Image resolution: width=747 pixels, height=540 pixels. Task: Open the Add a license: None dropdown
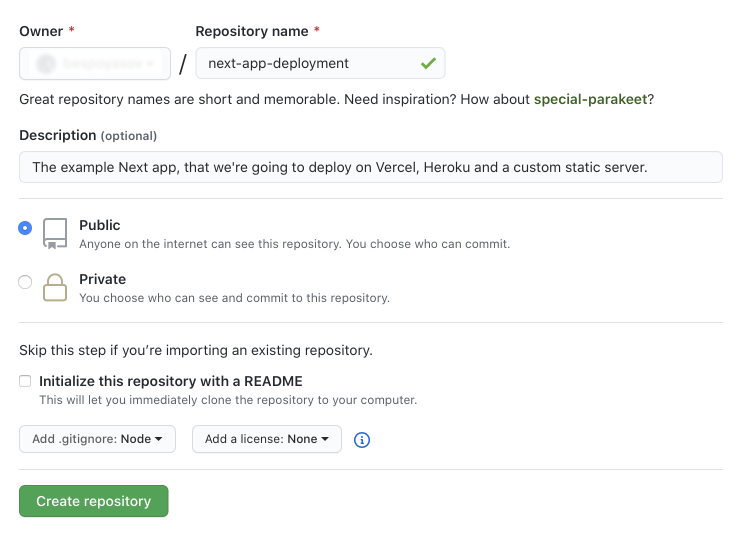[x=267, y=439]
